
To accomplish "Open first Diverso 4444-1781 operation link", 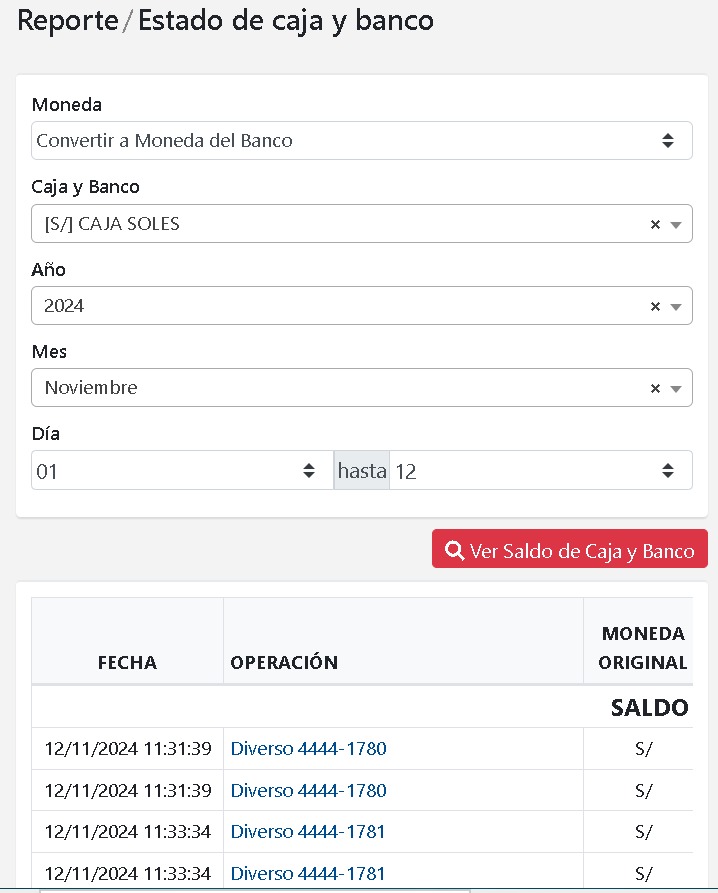I will pos(308,832).
